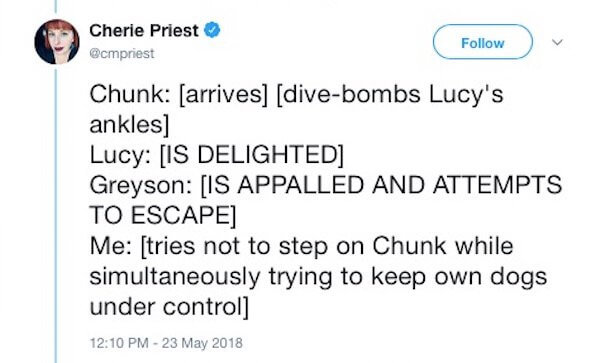The width and height of the screenshot is (600, 363).
Task: Open the 12:10 PM tweet timestamp
Action: coord(119,342)
